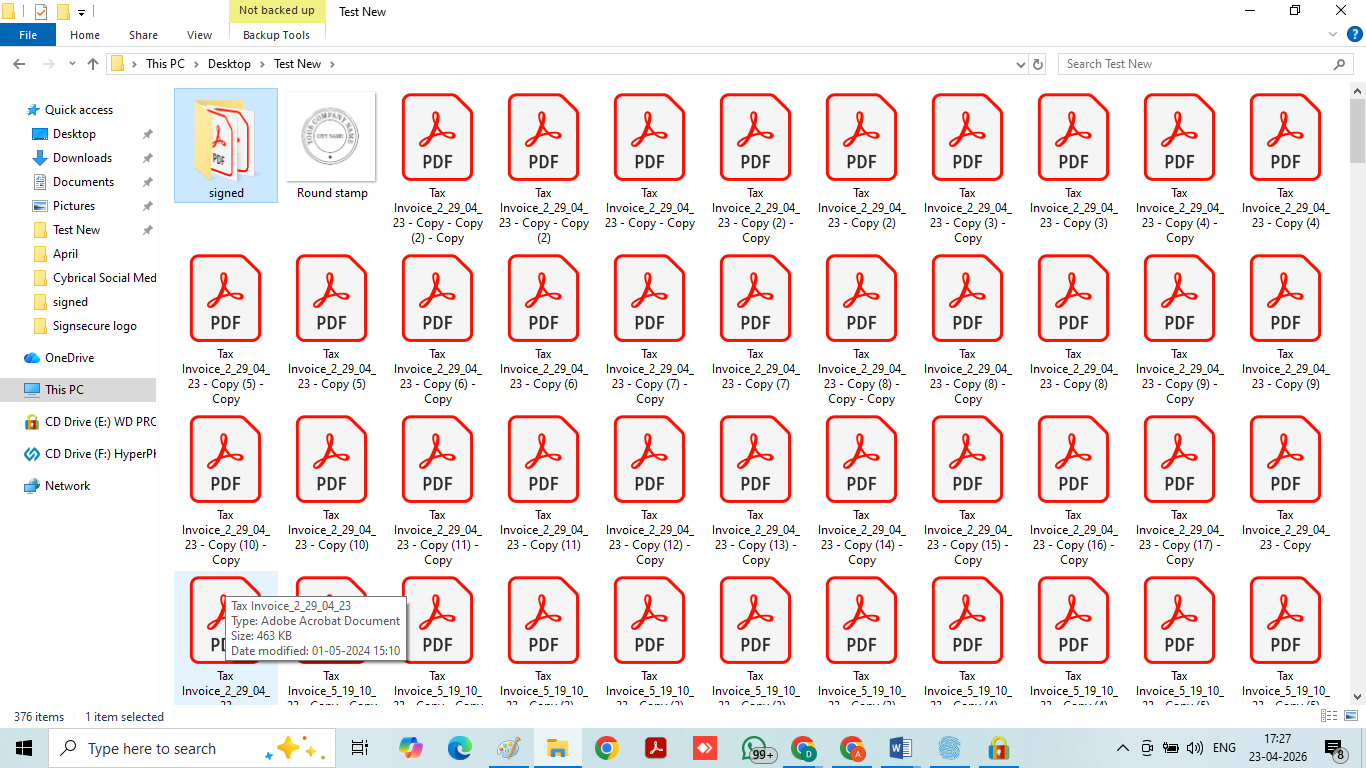Open address bar history dropdown
Screen dimensions: 1366x768
[1018, 64]
